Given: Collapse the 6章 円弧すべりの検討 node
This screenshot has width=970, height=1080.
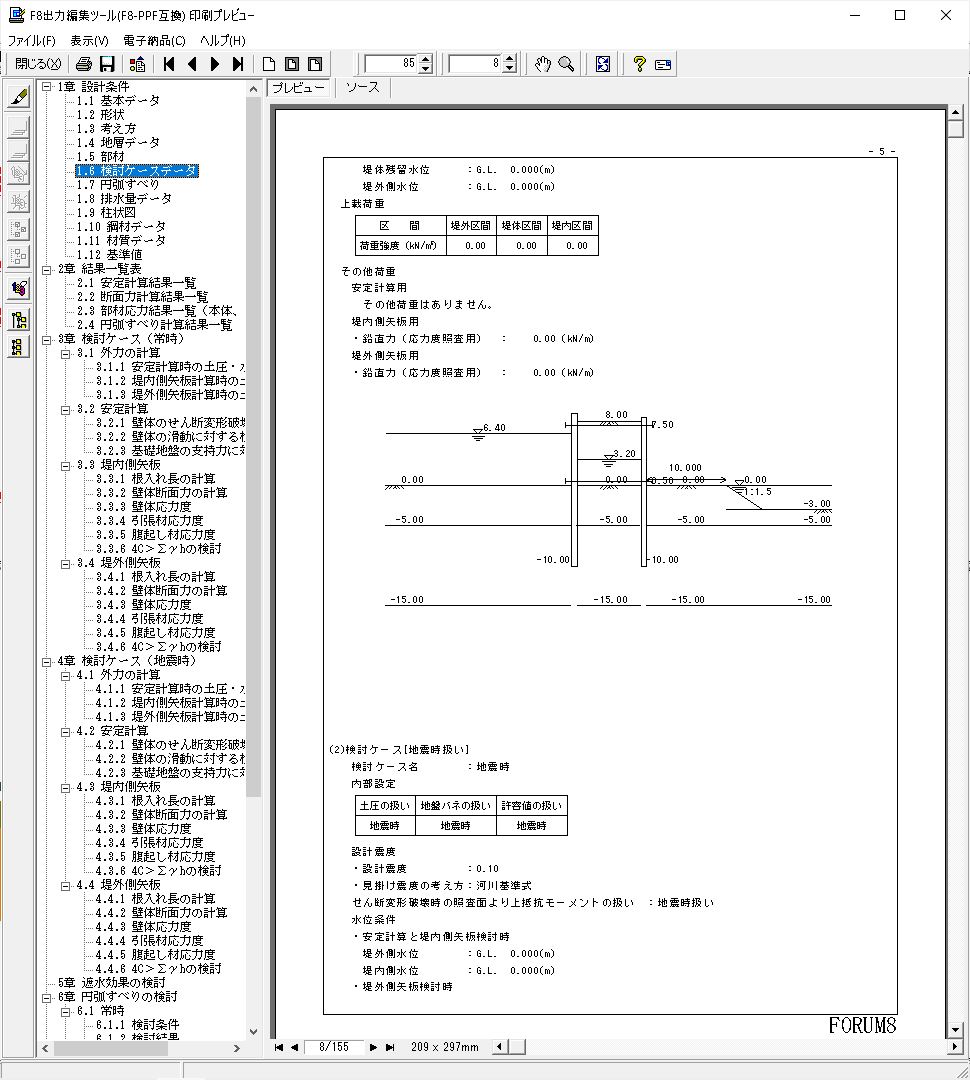Looking at the screenshot, I should 47,997.
